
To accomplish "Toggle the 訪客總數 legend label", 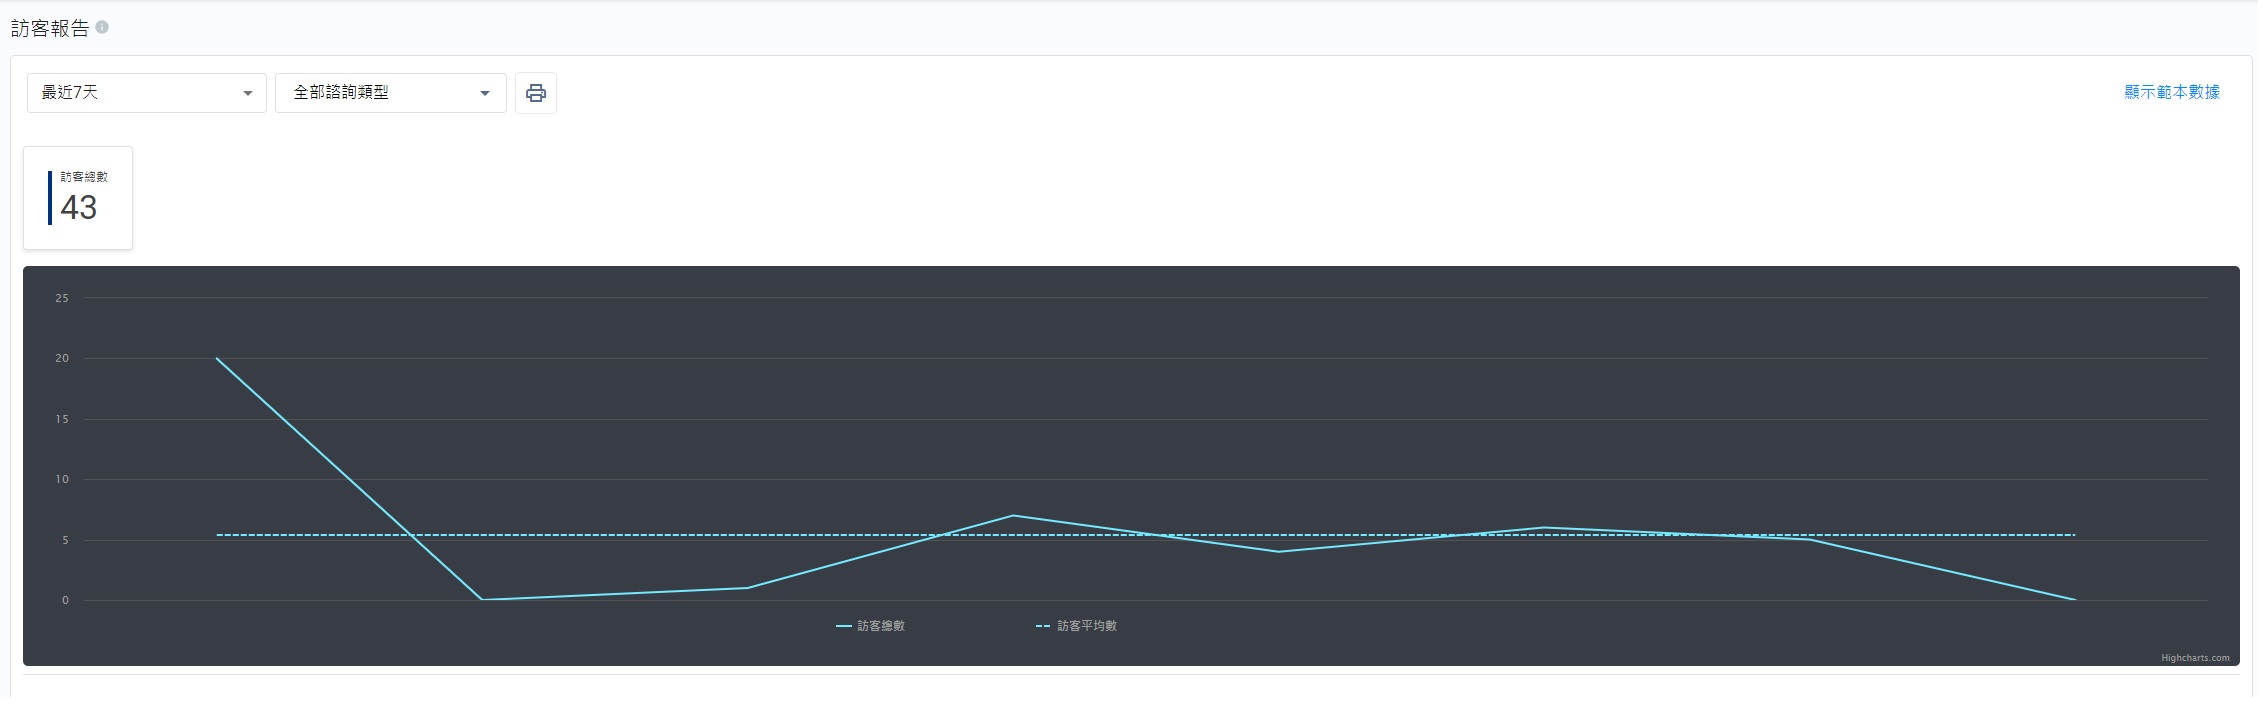I will 881,626.
